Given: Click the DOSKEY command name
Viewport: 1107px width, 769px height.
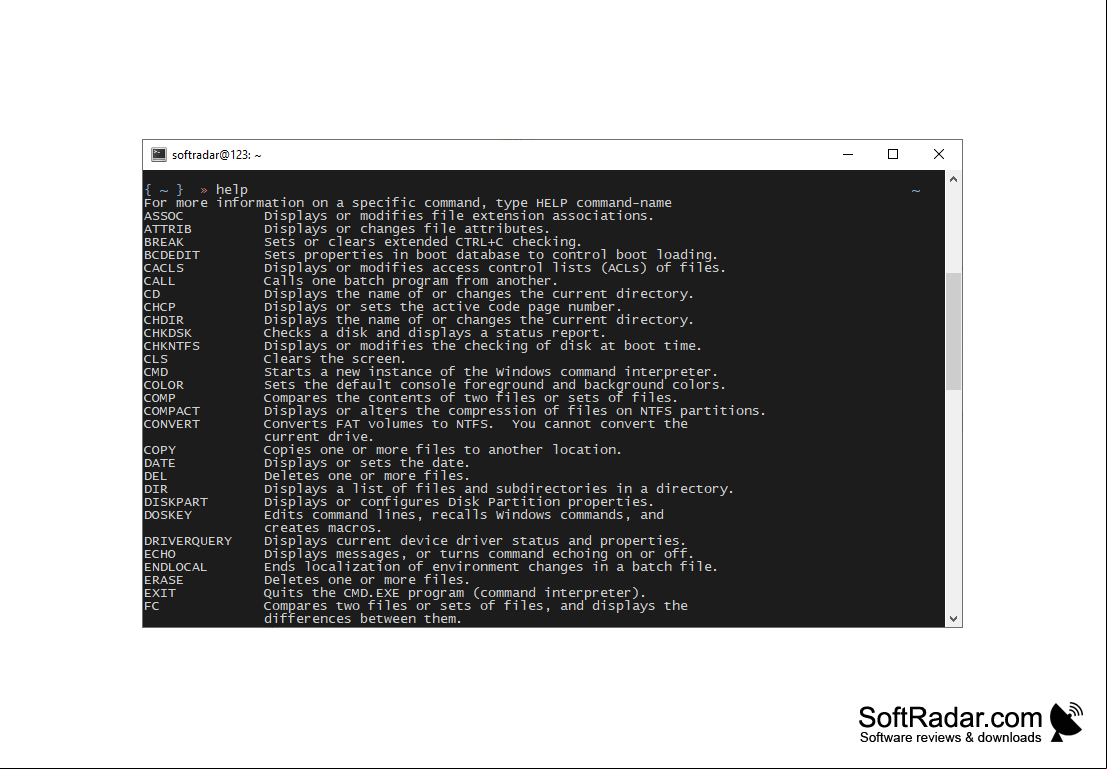Looking at the screenshot, I should click(167, 515).
